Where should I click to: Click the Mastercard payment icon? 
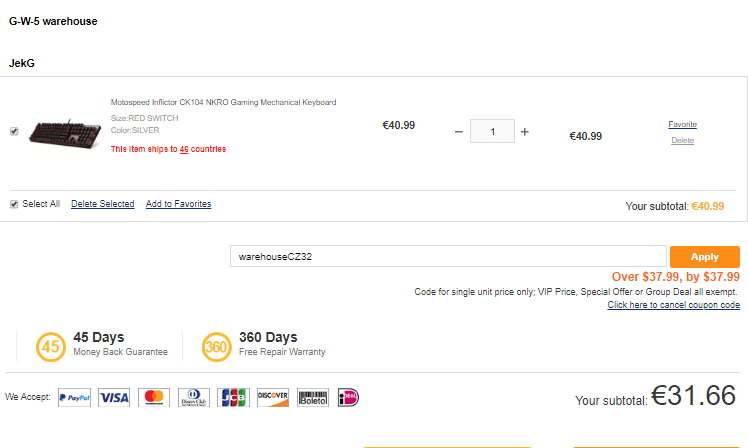[x=154, y=397]
